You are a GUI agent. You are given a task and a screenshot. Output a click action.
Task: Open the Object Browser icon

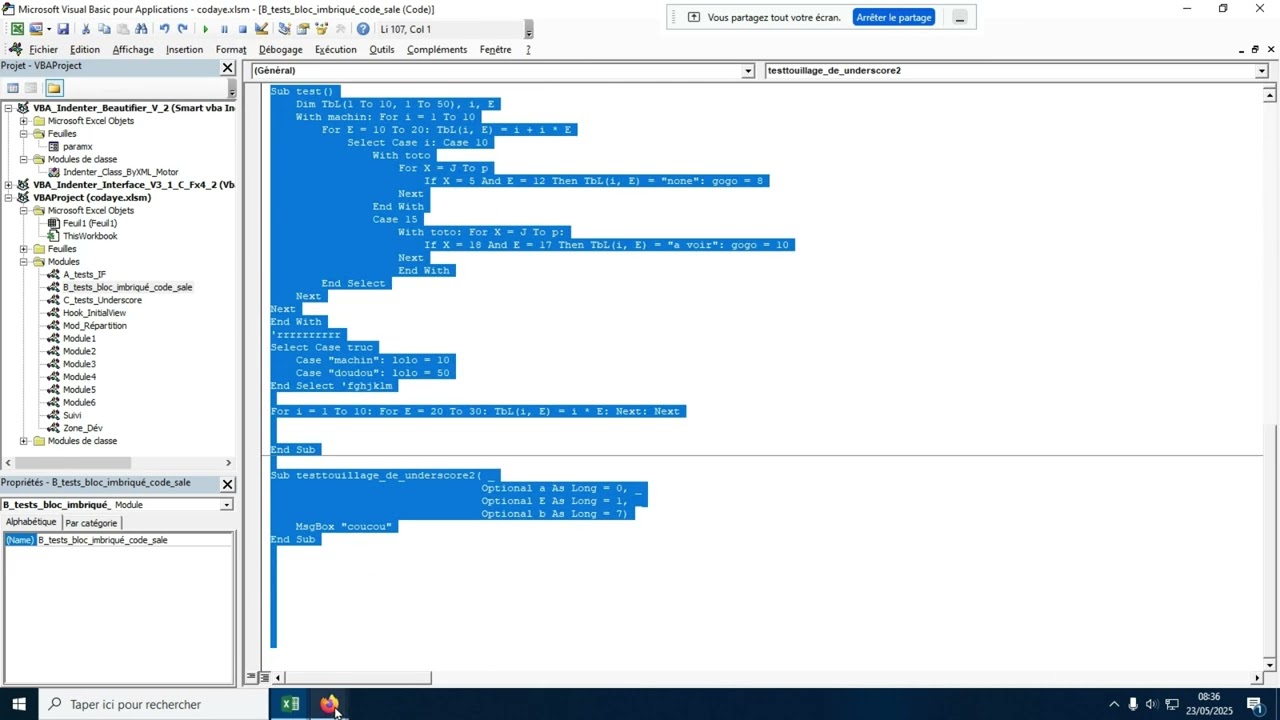321,29
